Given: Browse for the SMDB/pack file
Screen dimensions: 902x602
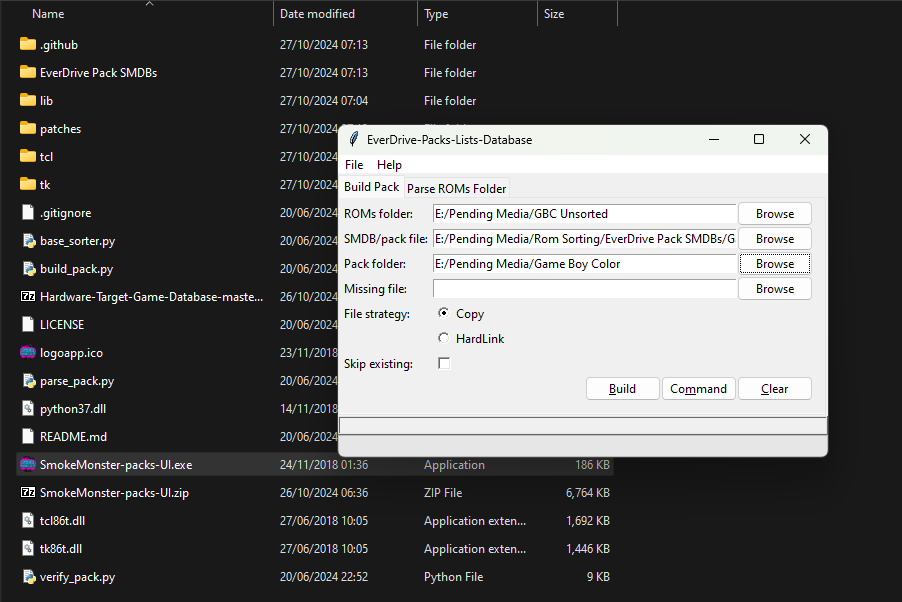Looking at the screenshot, I should [775, 239].
